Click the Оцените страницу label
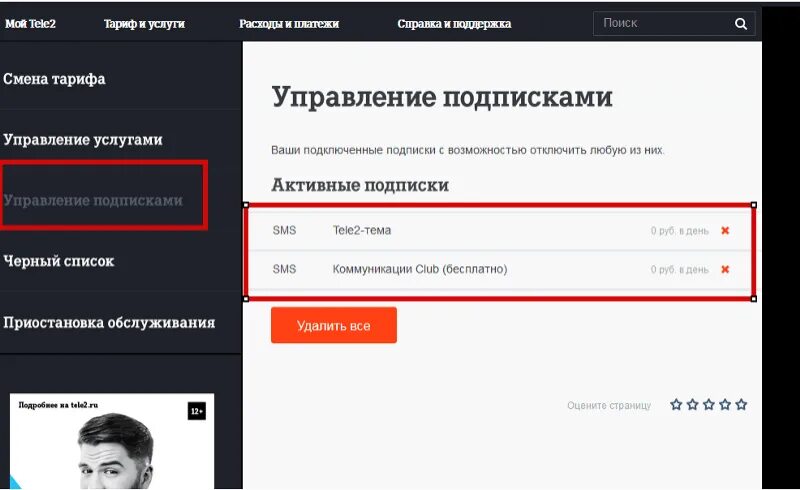This screenshot has width=800, height=490. (609, 405)
